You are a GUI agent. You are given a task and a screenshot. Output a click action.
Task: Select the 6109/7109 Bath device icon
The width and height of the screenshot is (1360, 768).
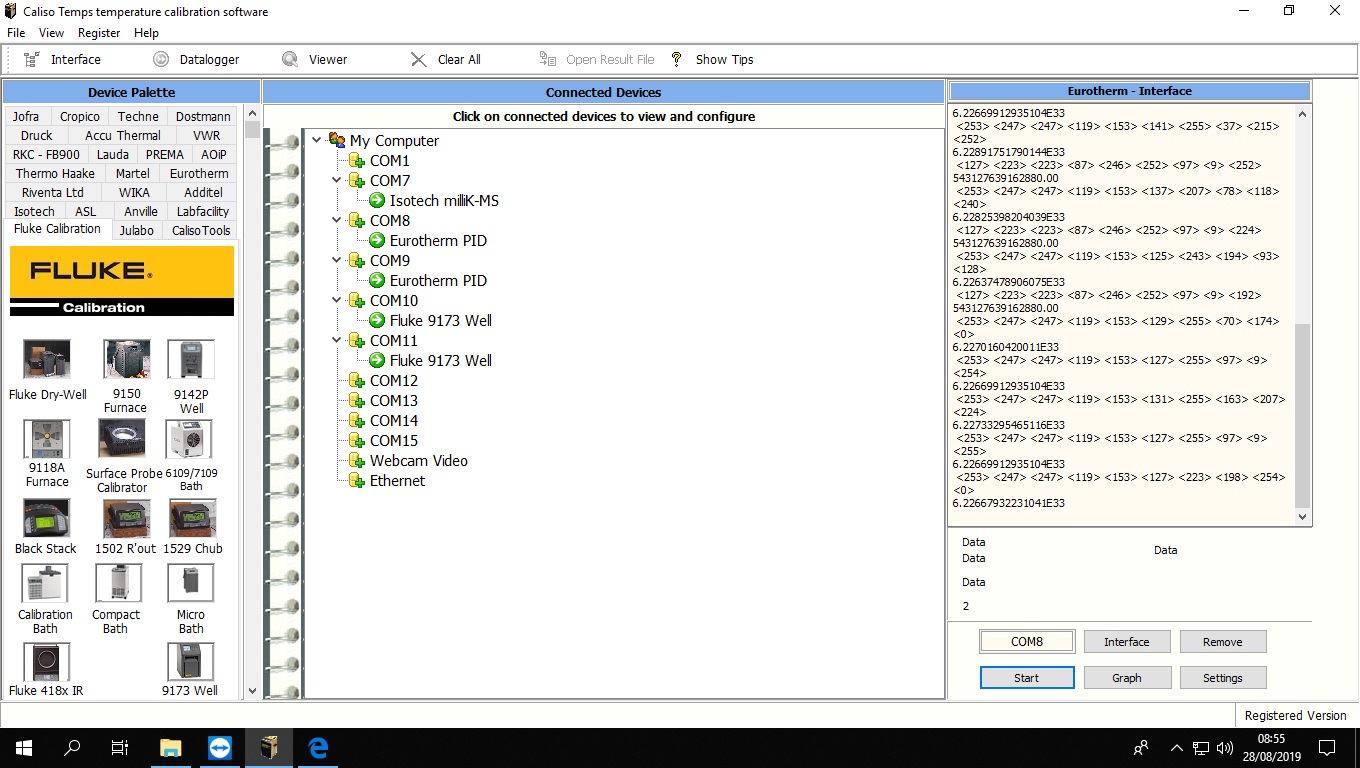(x=191, y=439)
